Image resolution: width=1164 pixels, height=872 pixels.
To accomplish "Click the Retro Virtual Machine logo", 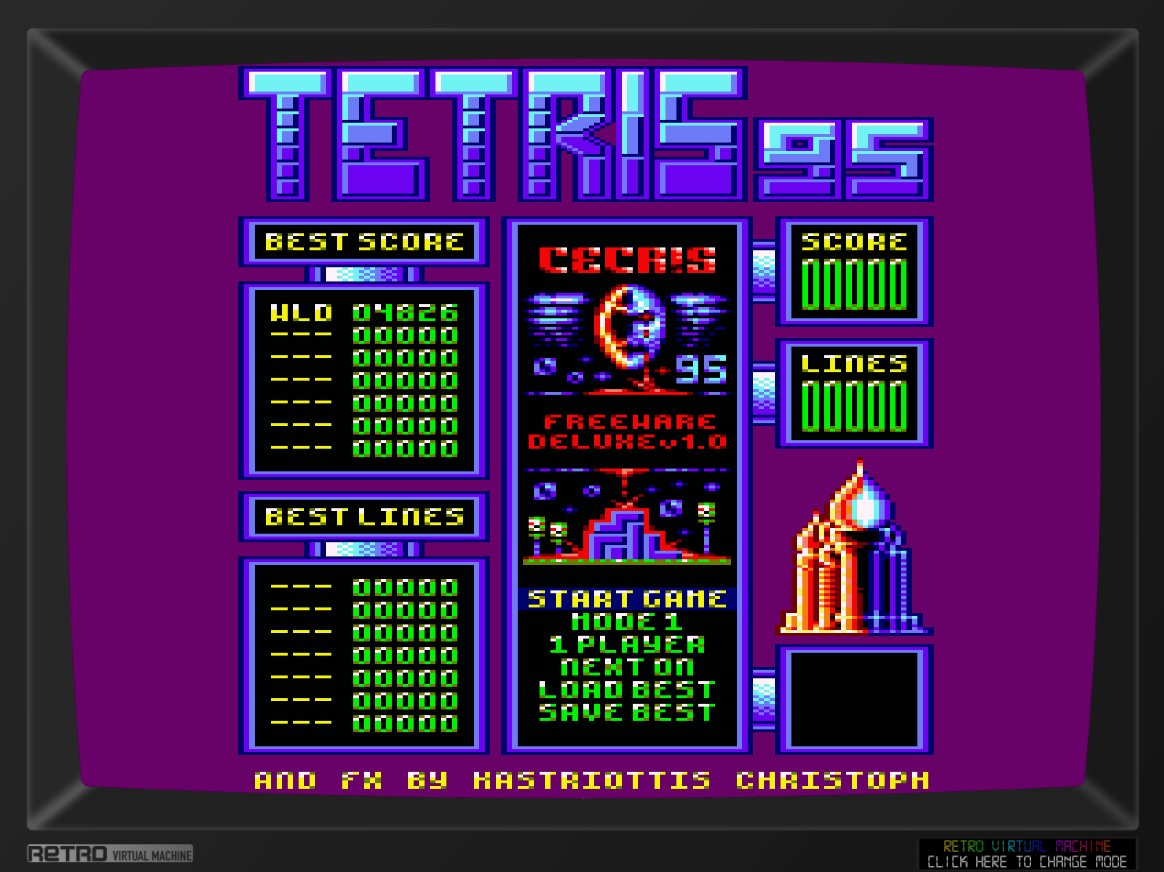I will pyautogui.click(x=110, y=854).
